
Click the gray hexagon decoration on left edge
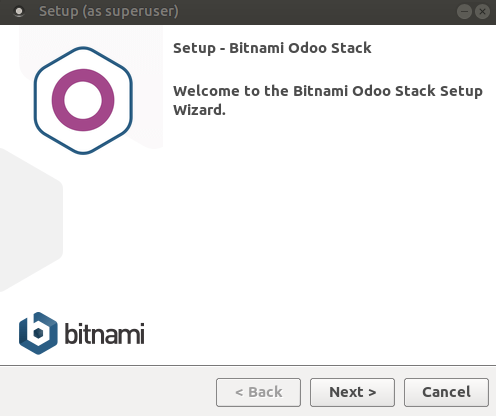tap(30, 220)
